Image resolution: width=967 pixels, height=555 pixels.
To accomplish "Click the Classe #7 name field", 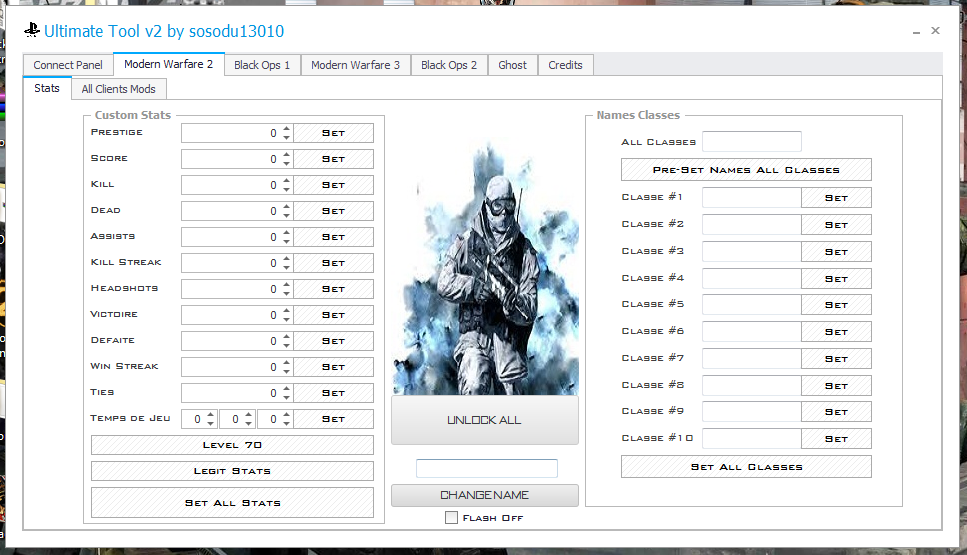I will click(752, 358).
